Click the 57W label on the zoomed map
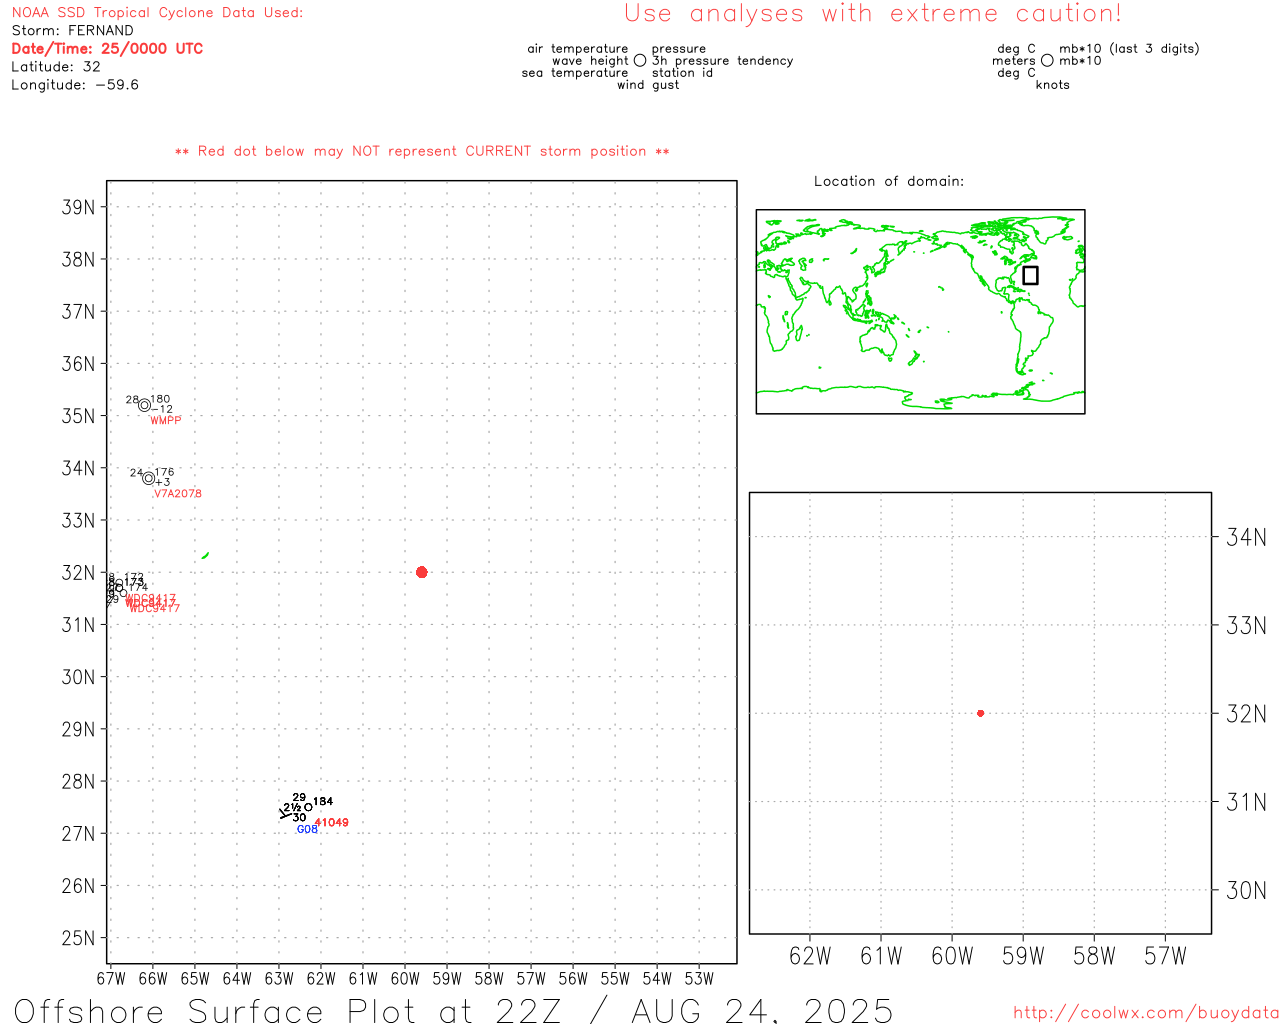Screen dimensions: 1280x1024 pos(1165,957)
